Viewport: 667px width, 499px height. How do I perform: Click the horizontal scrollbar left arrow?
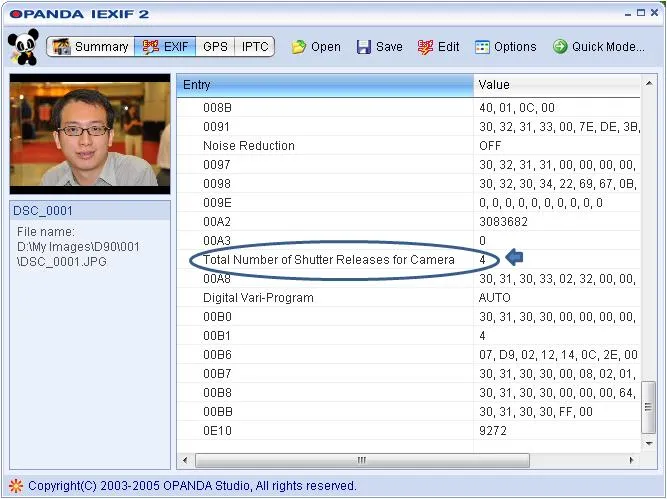coord(185,460)
